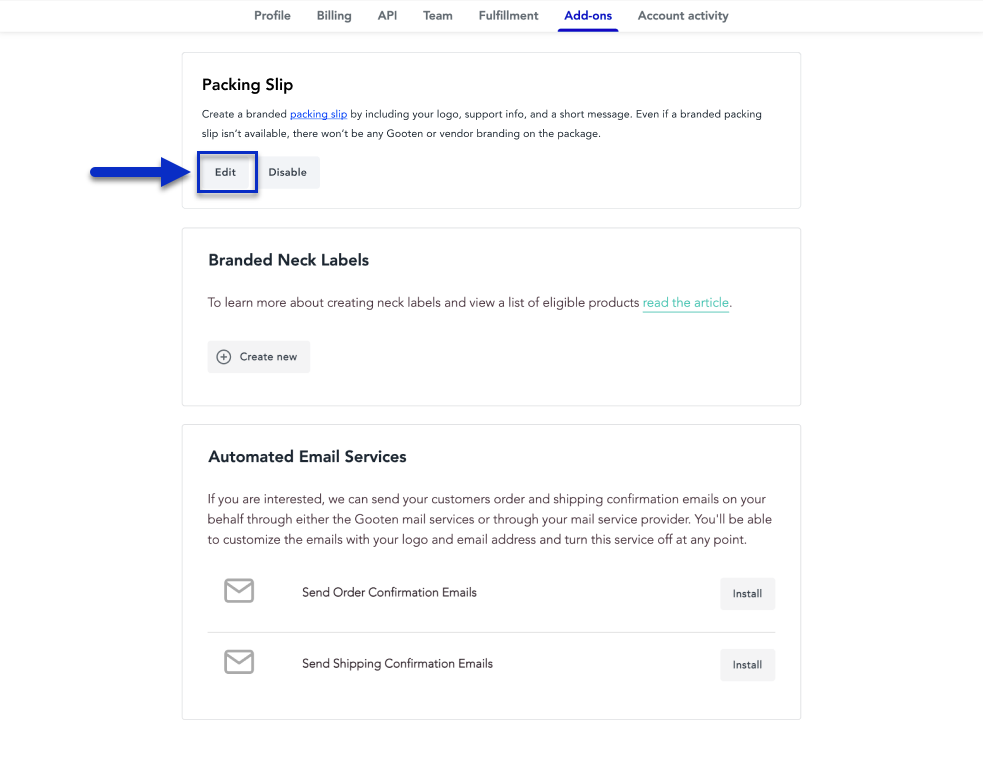Image resolution: width=983 pixels, height=782 pixels.
Task: Open the Fulfillment tab
Action: pyautogui.click(x=508, y=16)
